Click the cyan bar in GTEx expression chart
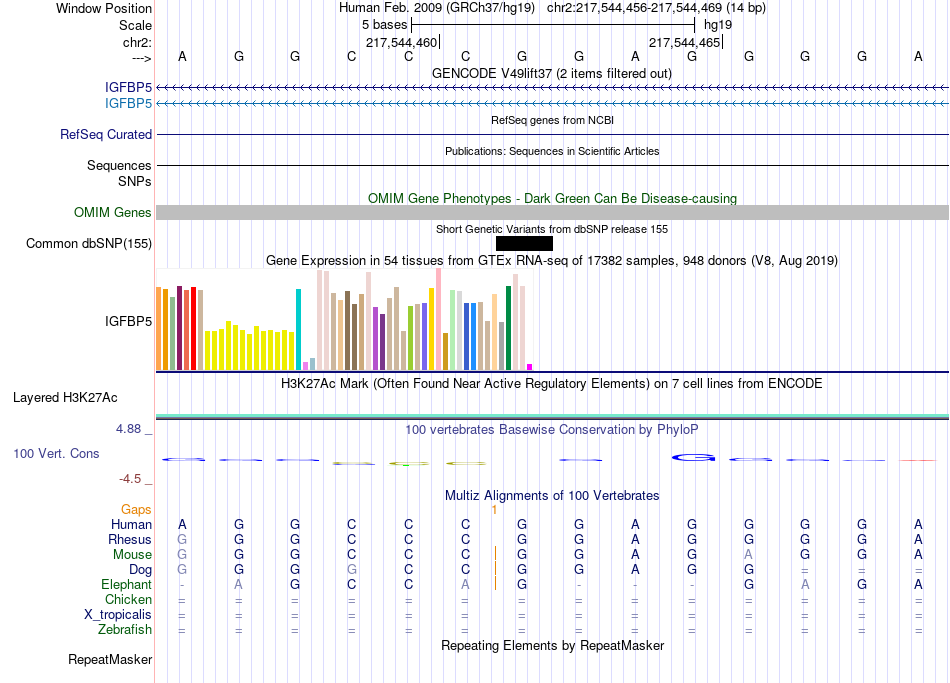This screenshot has height=683, width=950. click(x=298, y=329)
